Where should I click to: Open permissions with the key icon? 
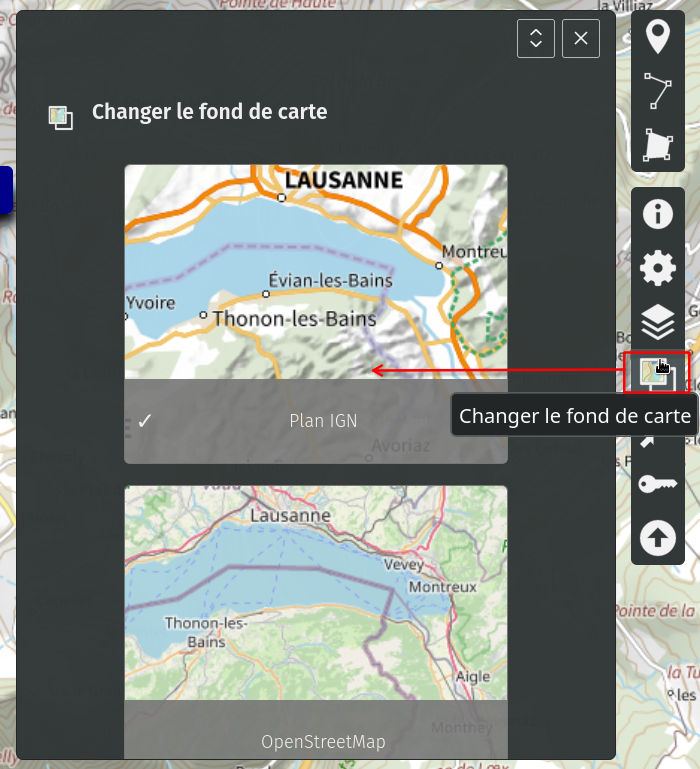click(x=657, y=484)
